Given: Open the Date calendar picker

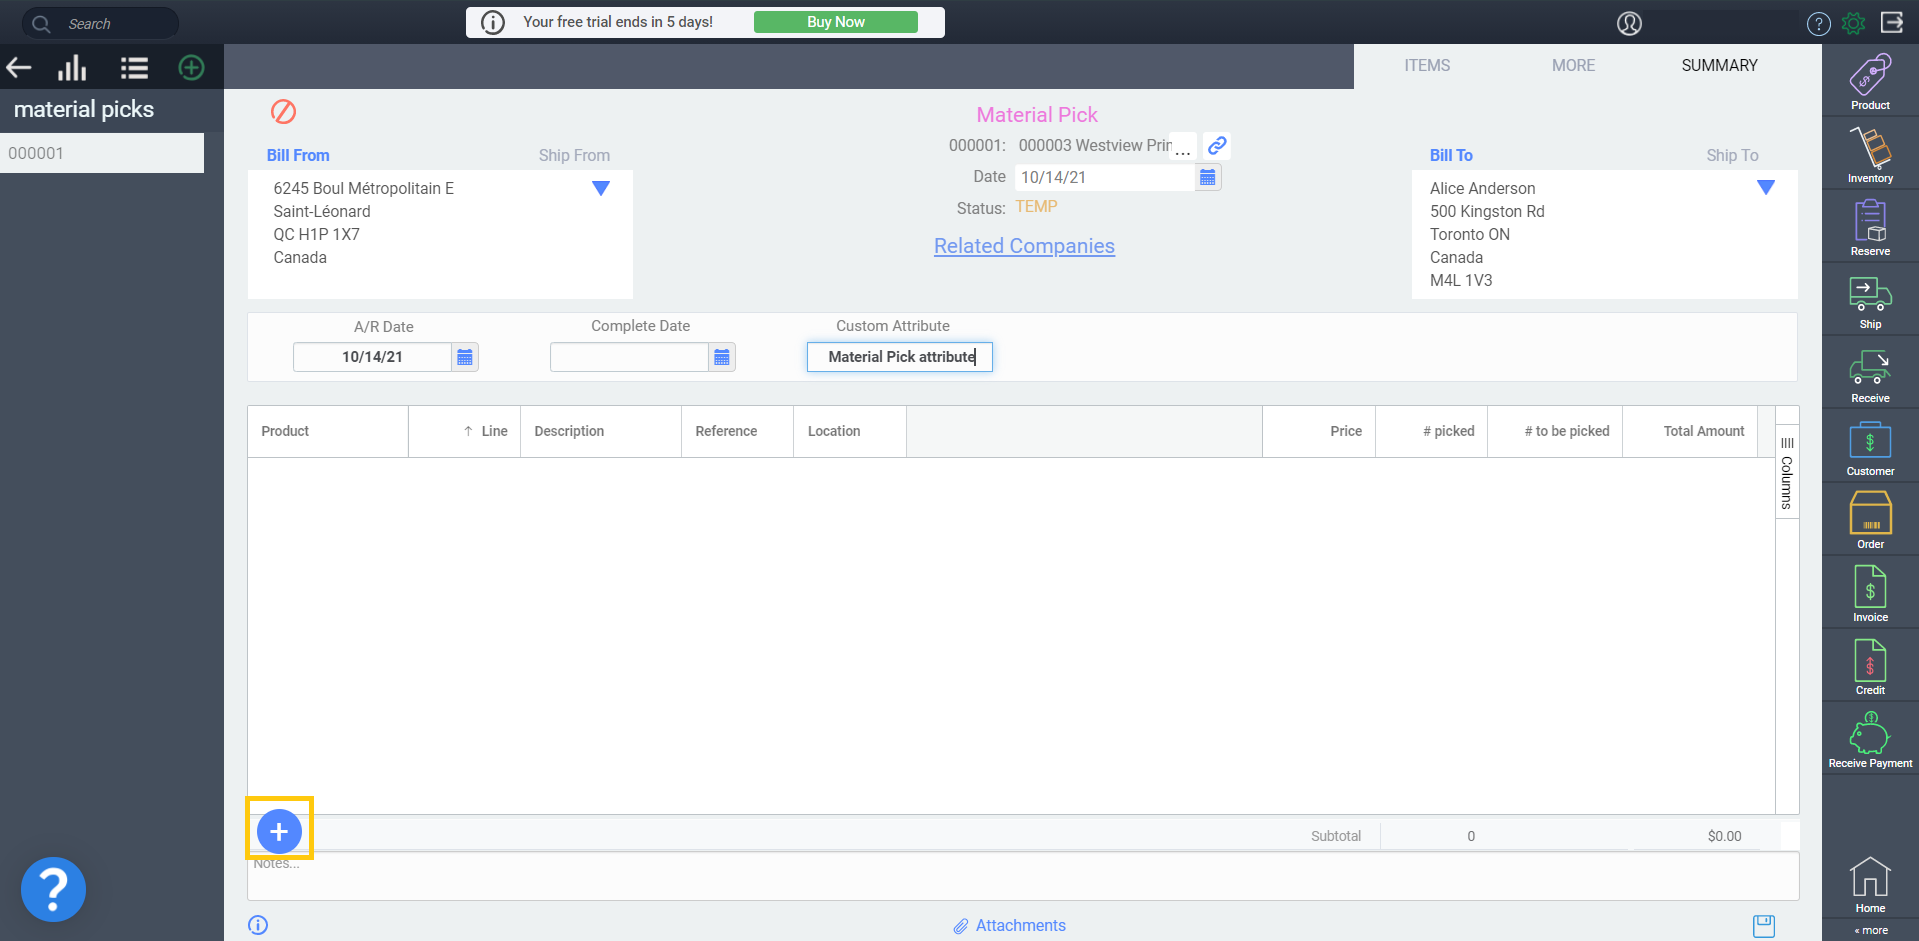Looking at the screenshot, I should (x=1208, y=178).
